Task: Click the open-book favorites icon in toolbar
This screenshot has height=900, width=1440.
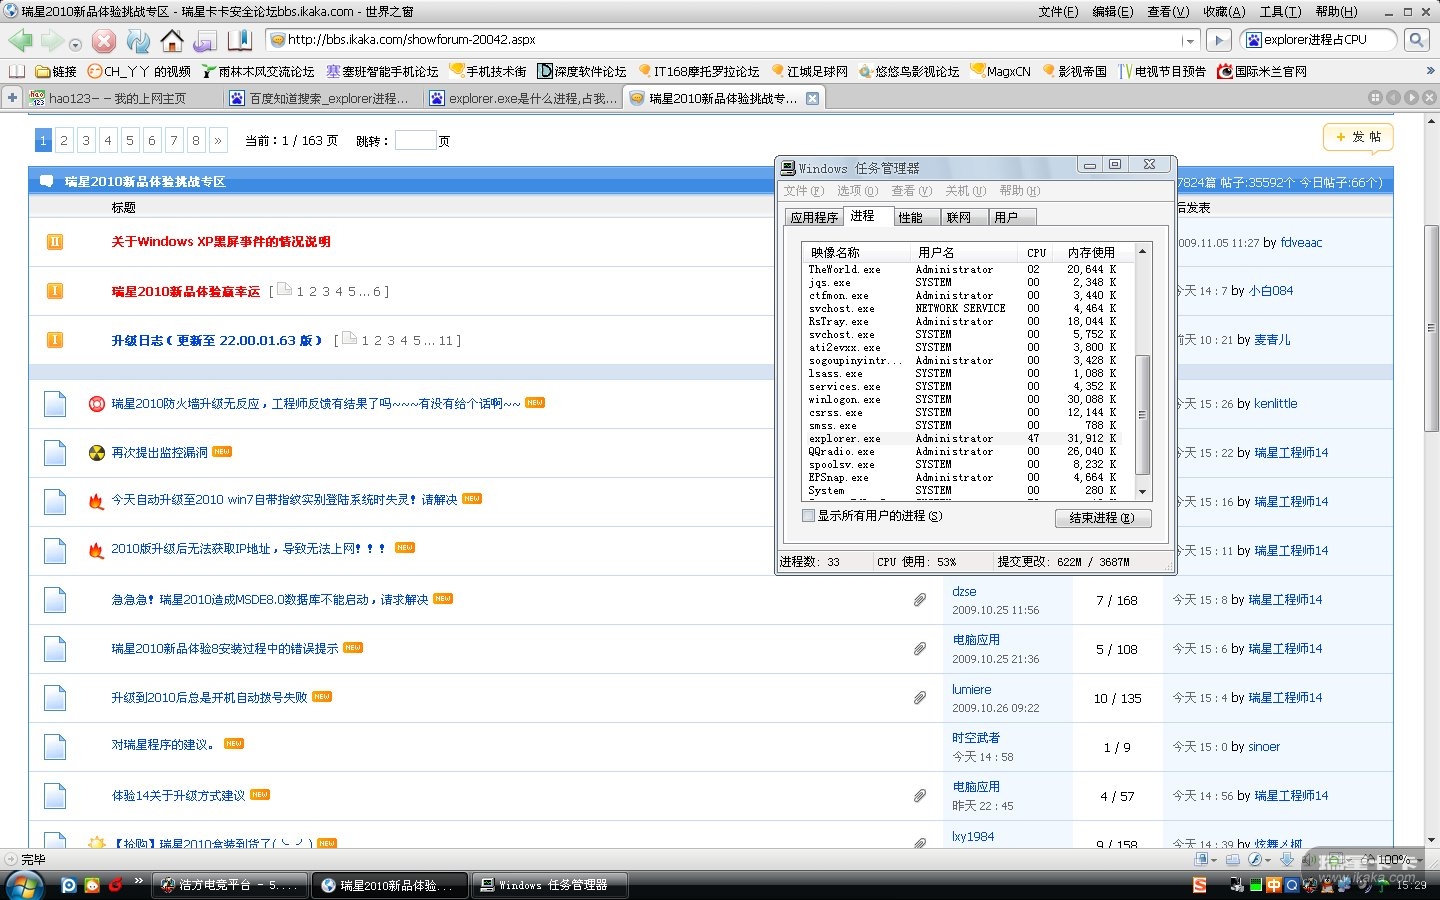Action: [240, 41]
